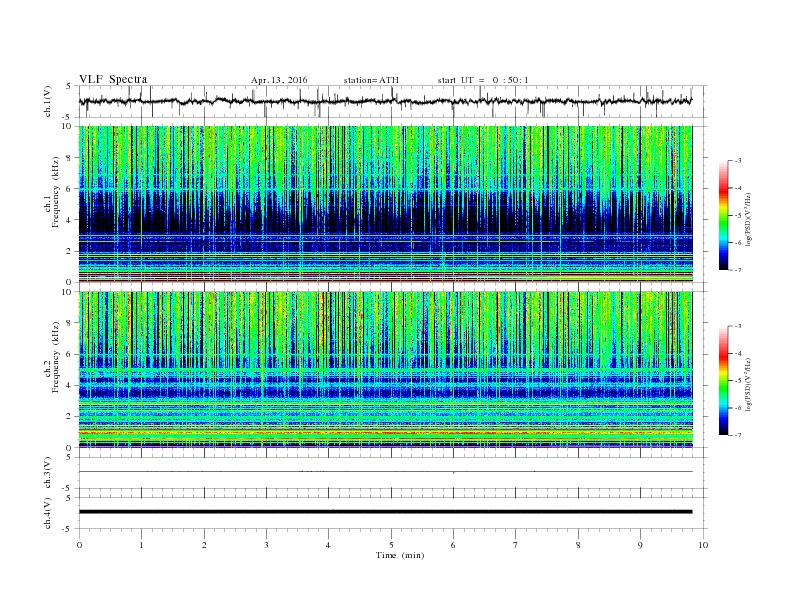The image size is (792, 612).
Task: Click the "ch.4(V)" axis label
Action: point(48,513)
